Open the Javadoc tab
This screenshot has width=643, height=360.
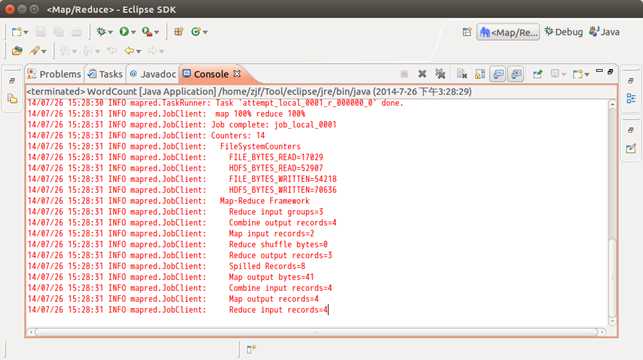coord(153,74)
